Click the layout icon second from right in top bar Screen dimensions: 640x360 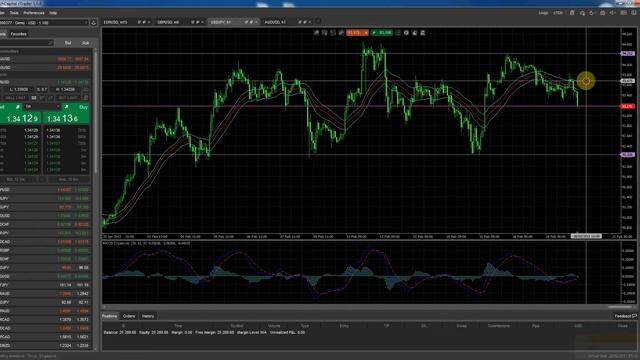623,13
